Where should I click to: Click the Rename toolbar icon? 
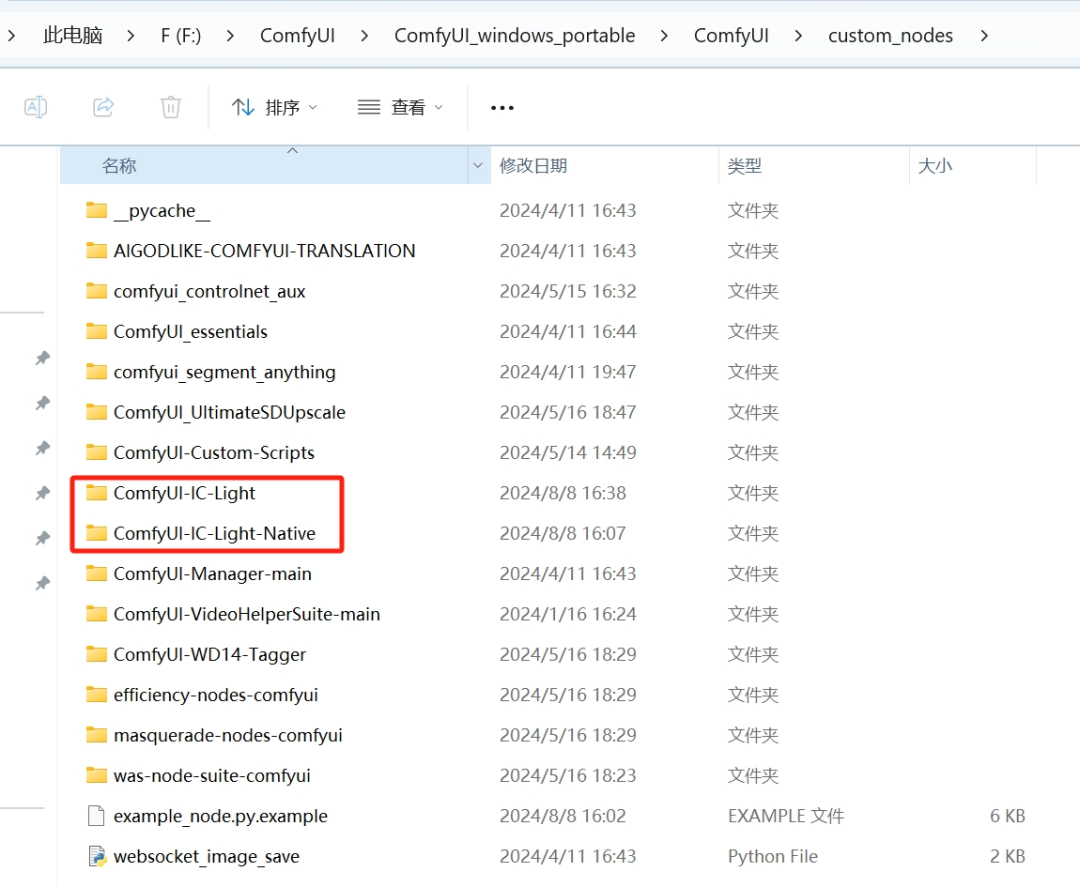(36, 107)
